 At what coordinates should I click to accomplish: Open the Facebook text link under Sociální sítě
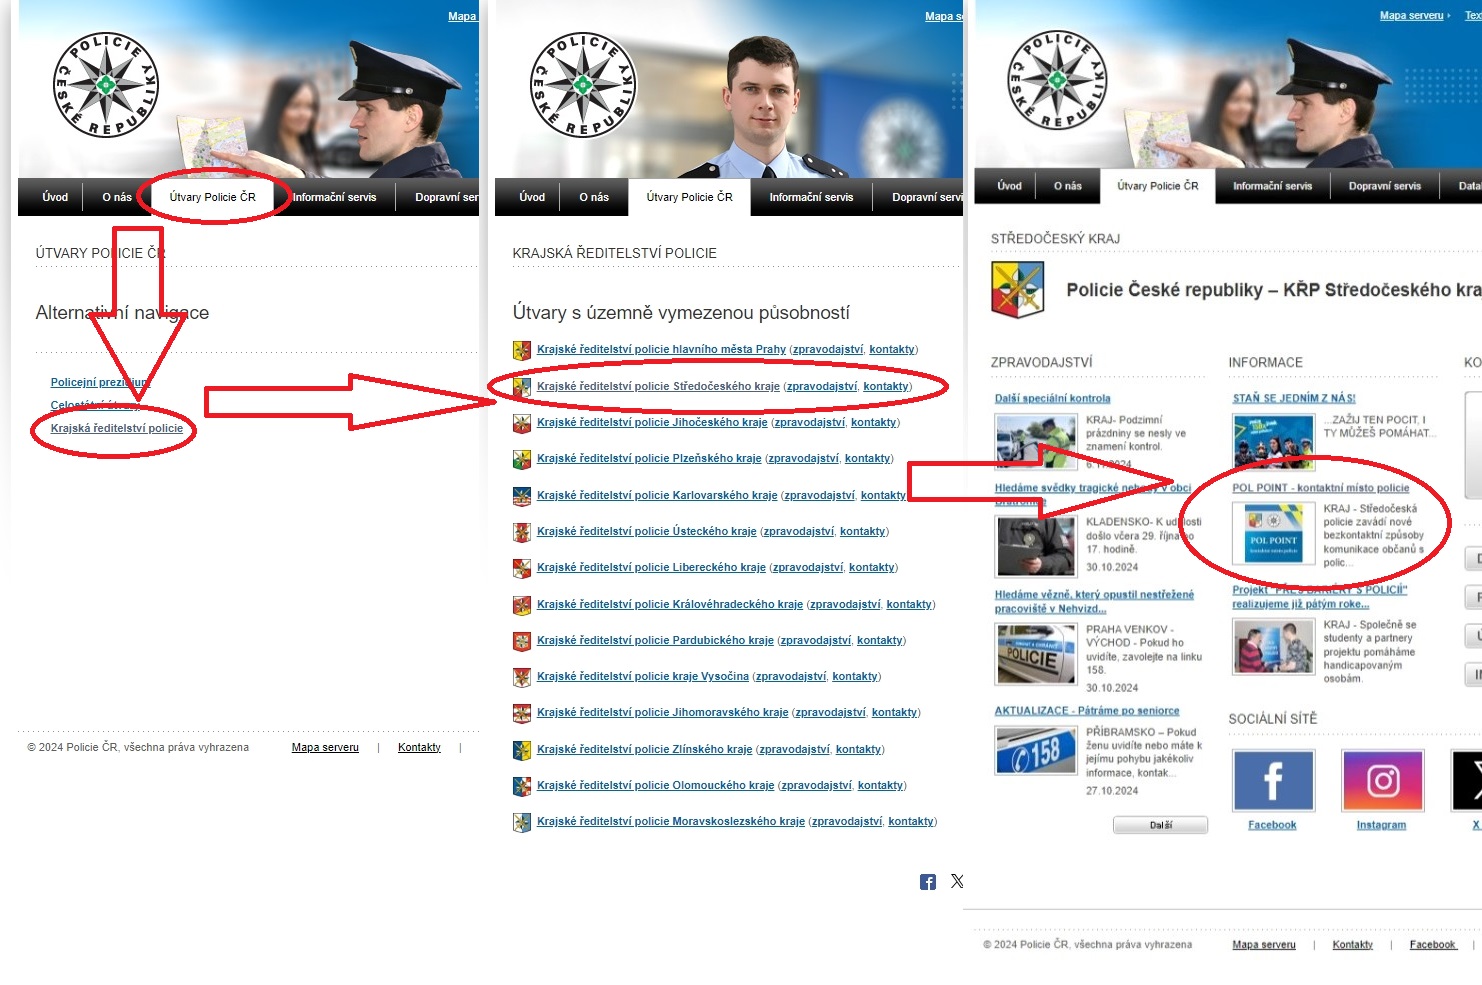pyautogui.click(x=1272, y=825)
